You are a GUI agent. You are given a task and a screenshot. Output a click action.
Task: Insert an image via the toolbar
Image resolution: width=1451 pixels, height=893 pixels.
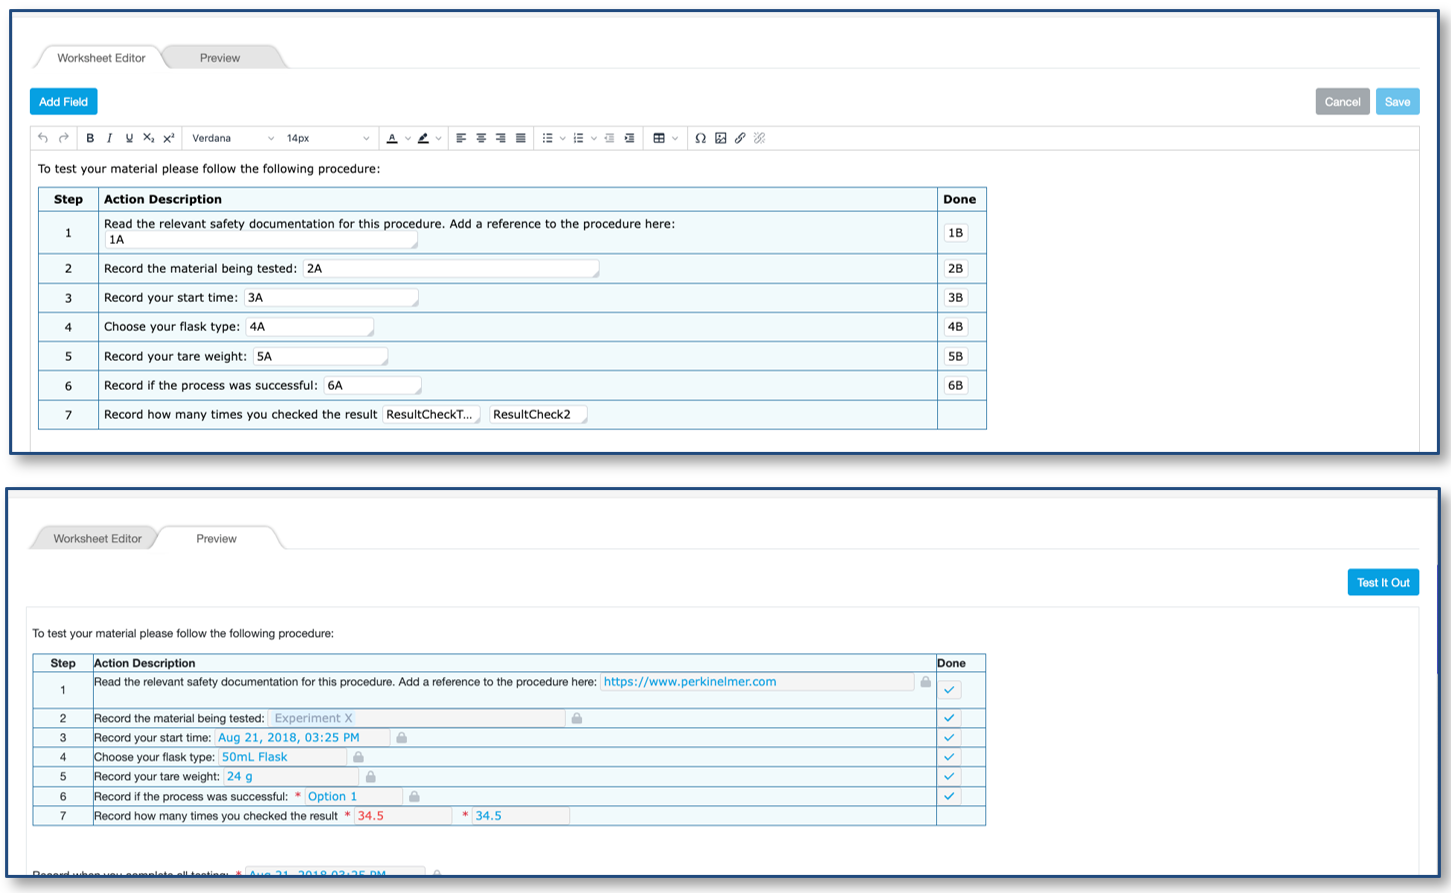(x=720, y=138)
